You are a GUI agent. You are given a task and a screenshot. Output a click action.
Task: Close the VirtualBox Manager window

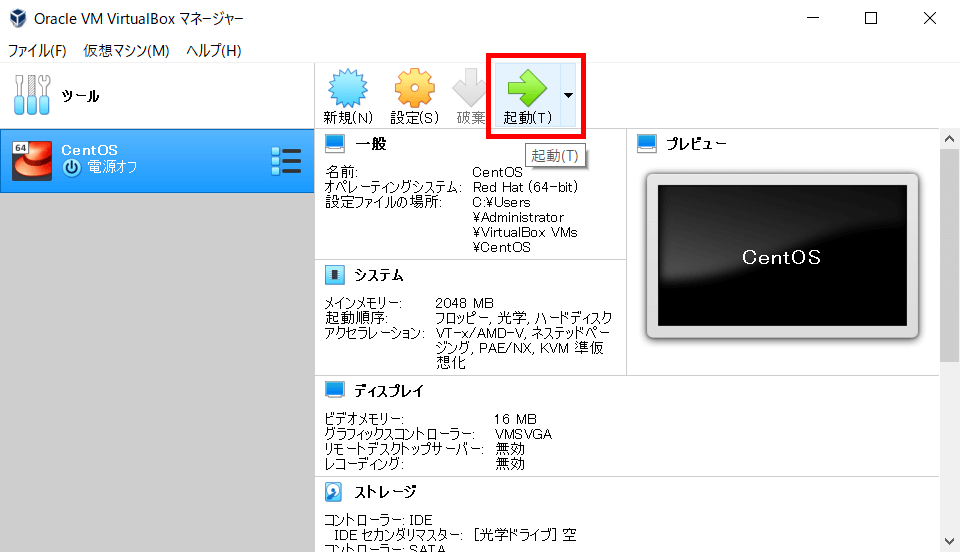pos(929,18)
